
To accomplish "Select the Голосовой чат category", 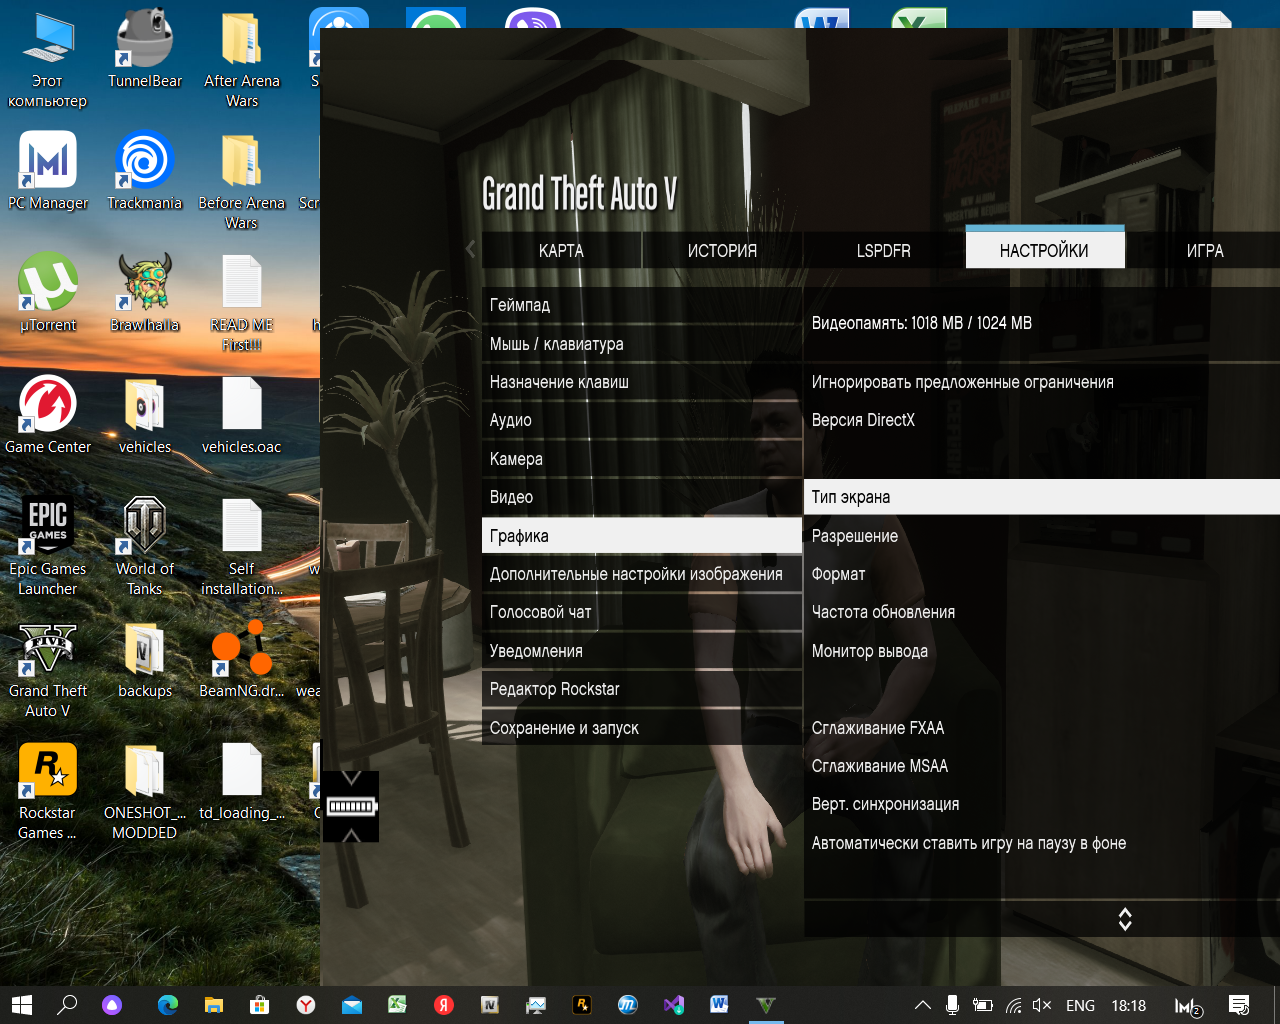I will point(642,612).
